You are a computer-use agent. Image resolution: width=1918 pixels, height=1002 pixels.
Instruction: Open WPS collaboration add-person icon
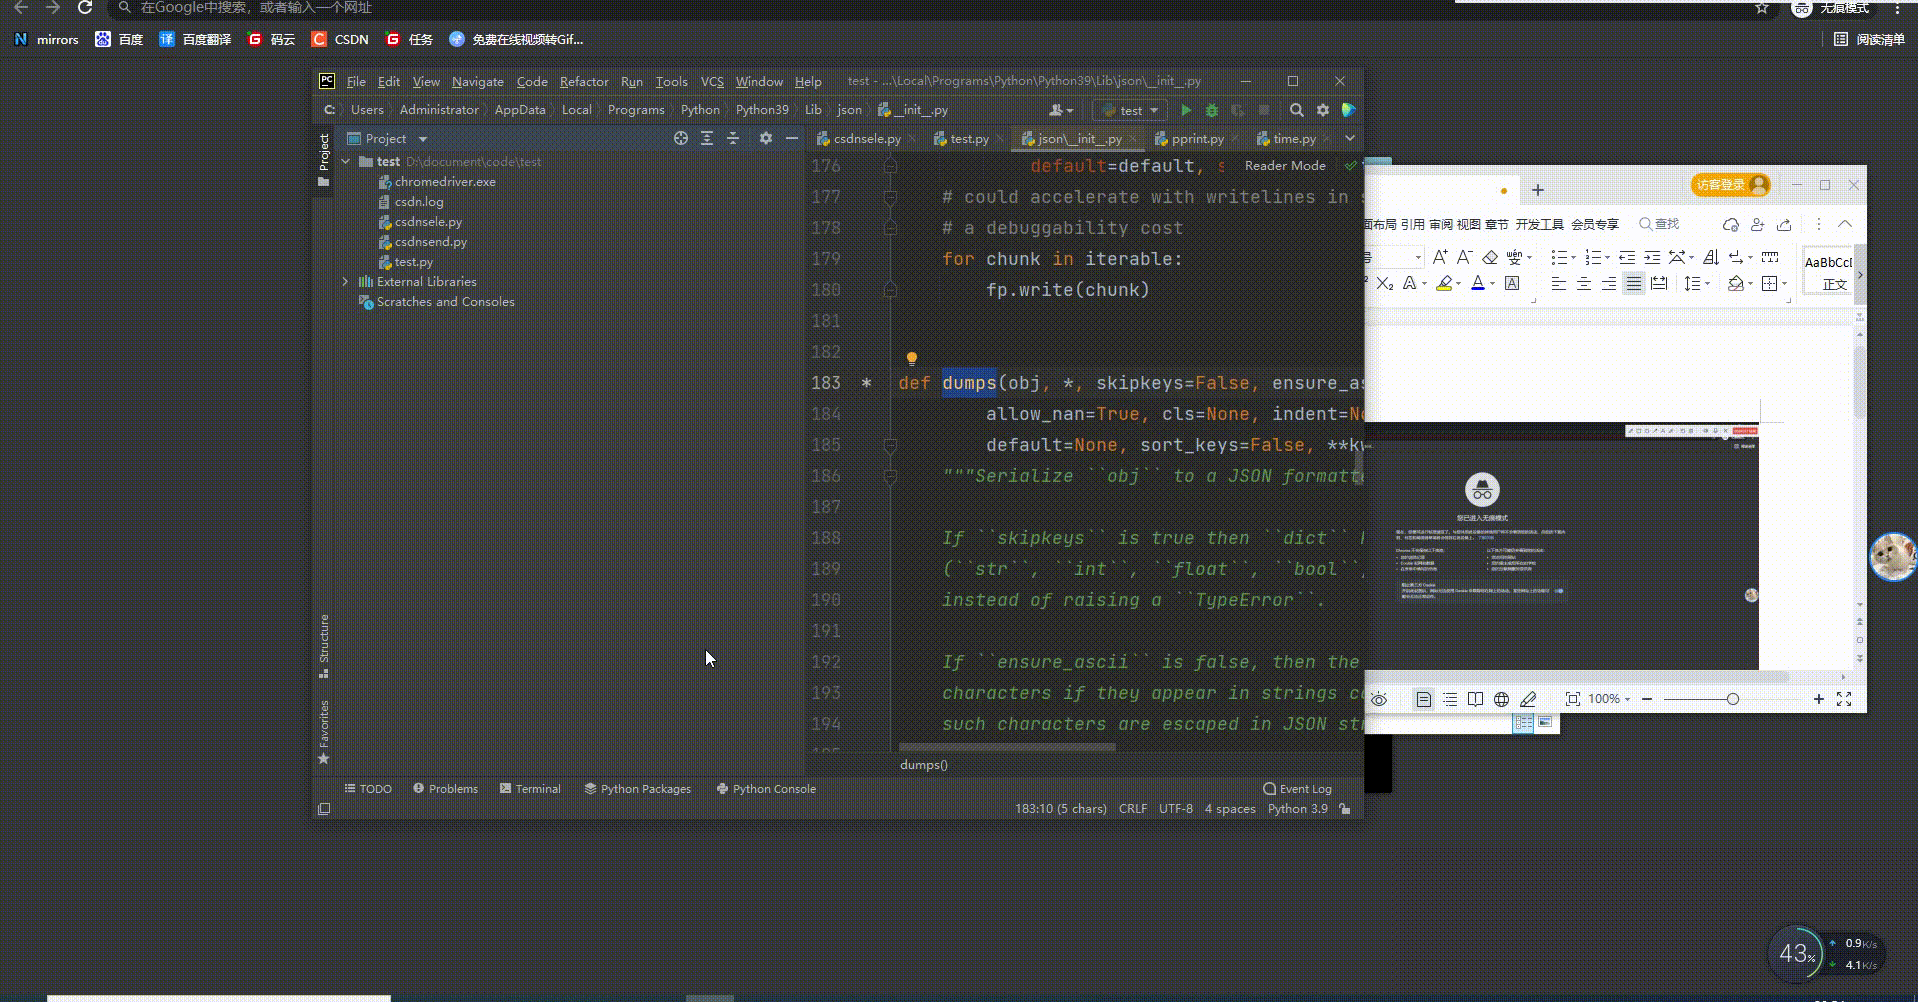[x=1757, y=224]
